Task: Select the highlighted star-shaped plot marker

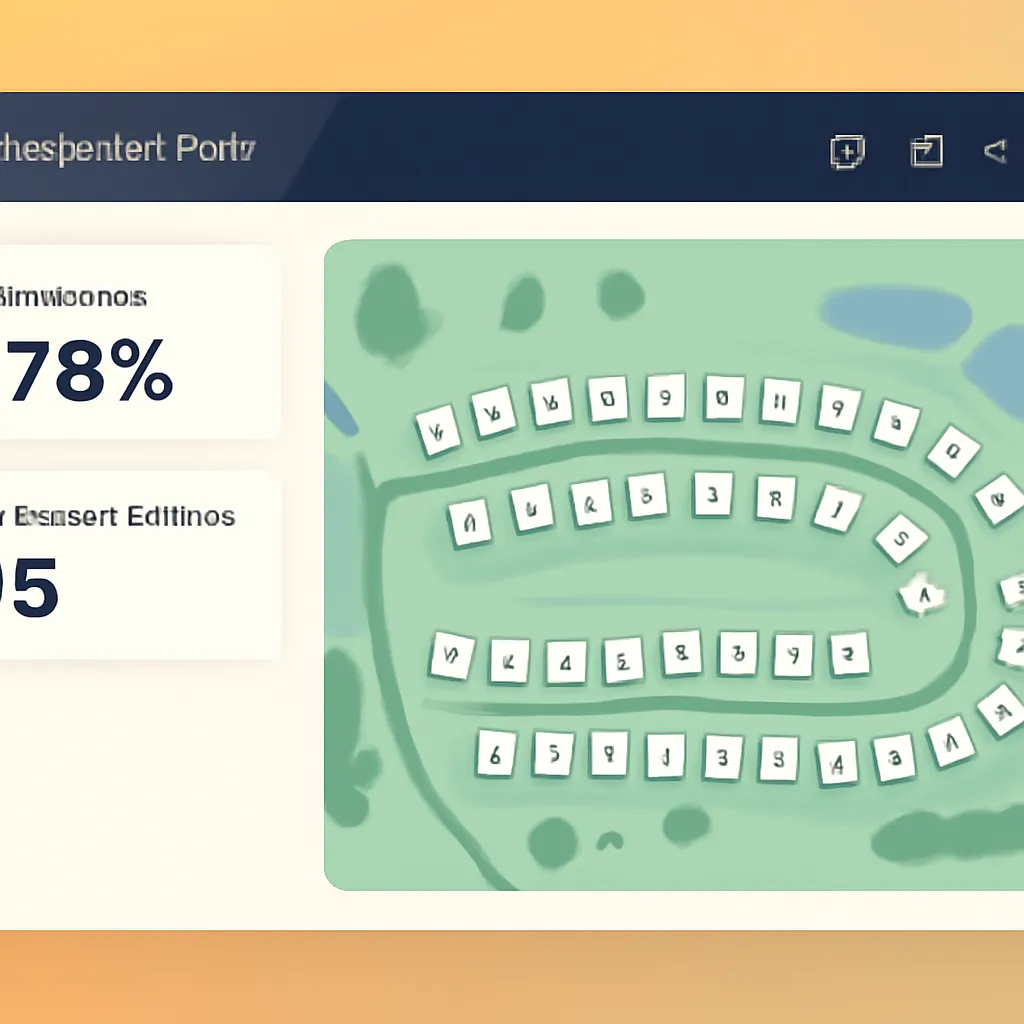Action: (x=923, y=594)
